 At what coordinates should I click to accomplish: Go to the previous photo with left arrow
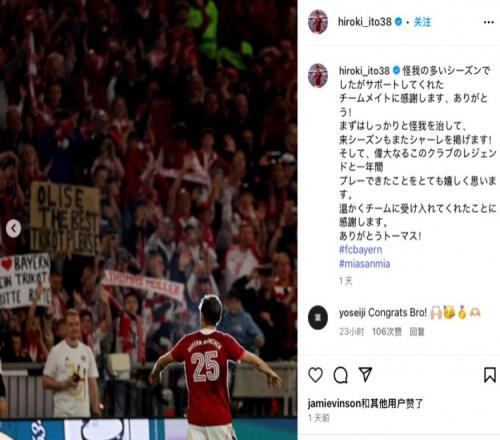(13, 229)
